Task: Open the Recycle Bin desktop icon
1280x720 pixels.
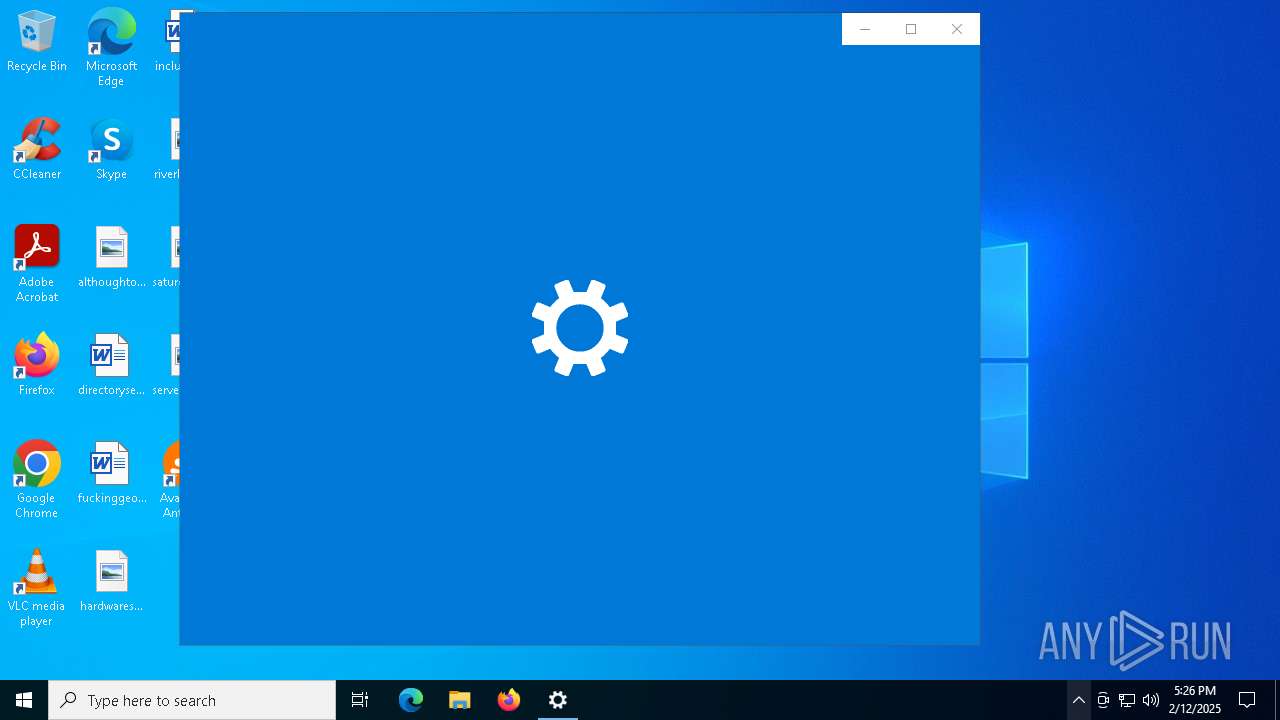Action: click(x=36, y=40)
